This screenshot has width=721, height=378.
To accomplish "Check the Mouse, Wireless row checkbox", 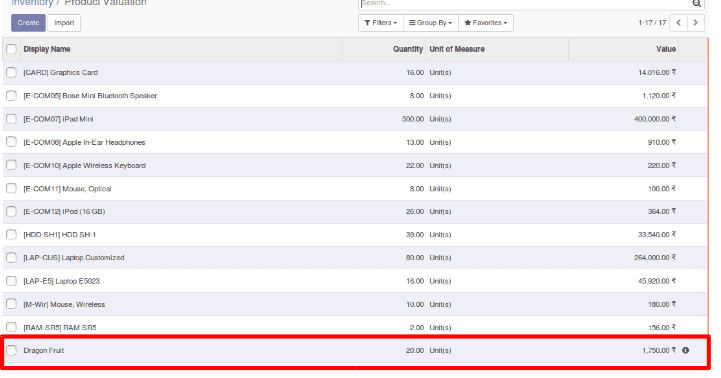I will tap(11, 304).
